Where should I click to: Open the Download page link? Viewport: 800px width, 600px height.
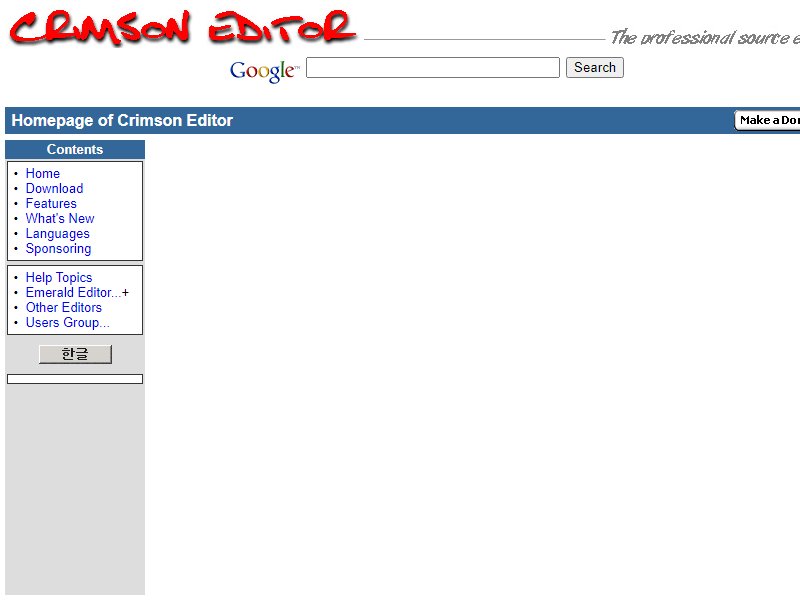point(55,188)
